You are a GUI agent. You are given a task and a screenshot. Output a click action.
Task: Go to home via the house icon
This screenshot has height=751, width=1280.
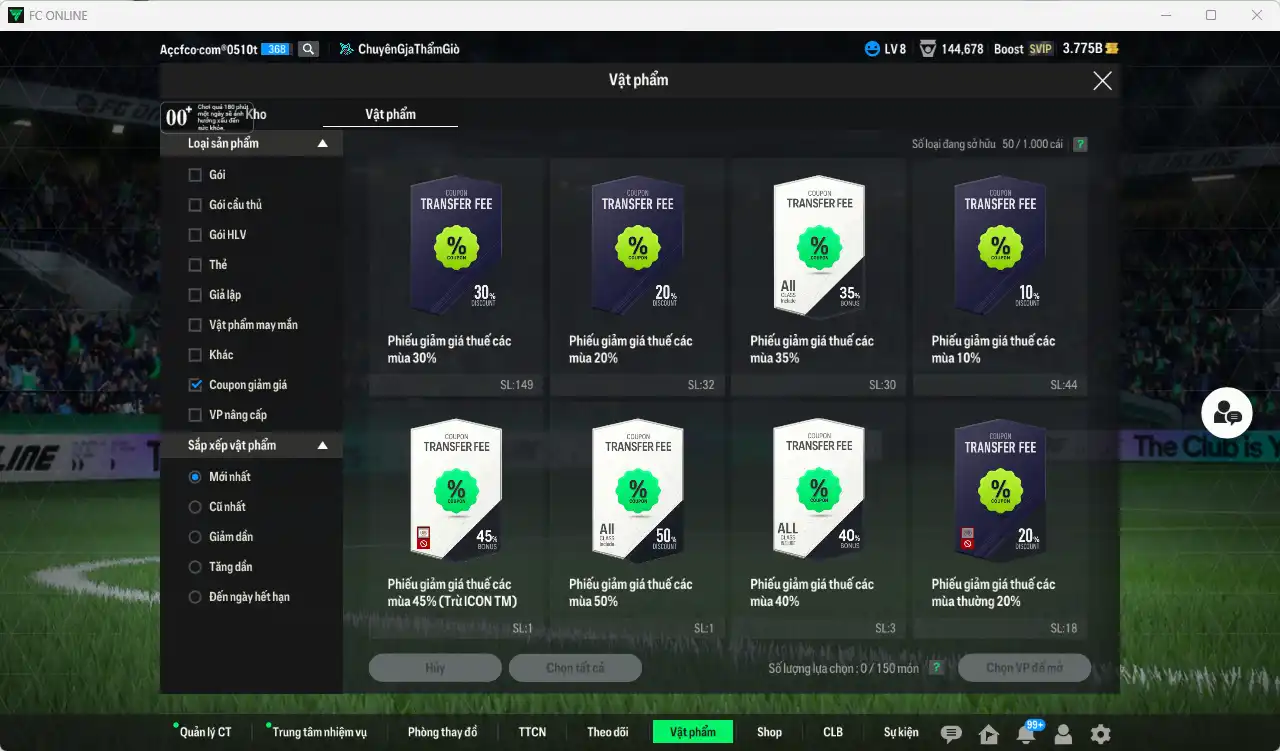coord(989,734)
